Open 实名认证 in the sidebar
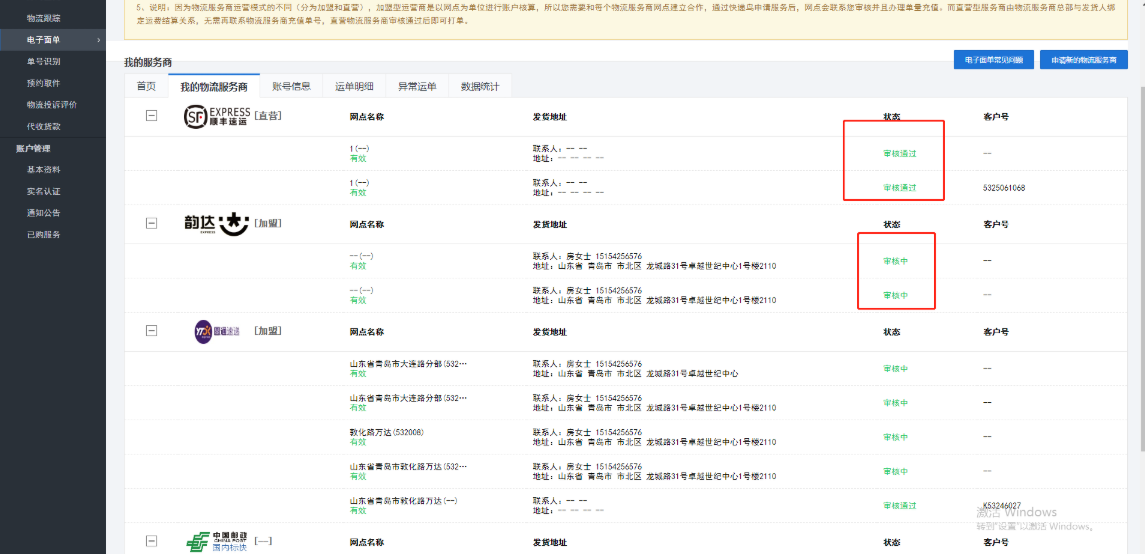1145x554 pixels. click(x=43, y=191)
